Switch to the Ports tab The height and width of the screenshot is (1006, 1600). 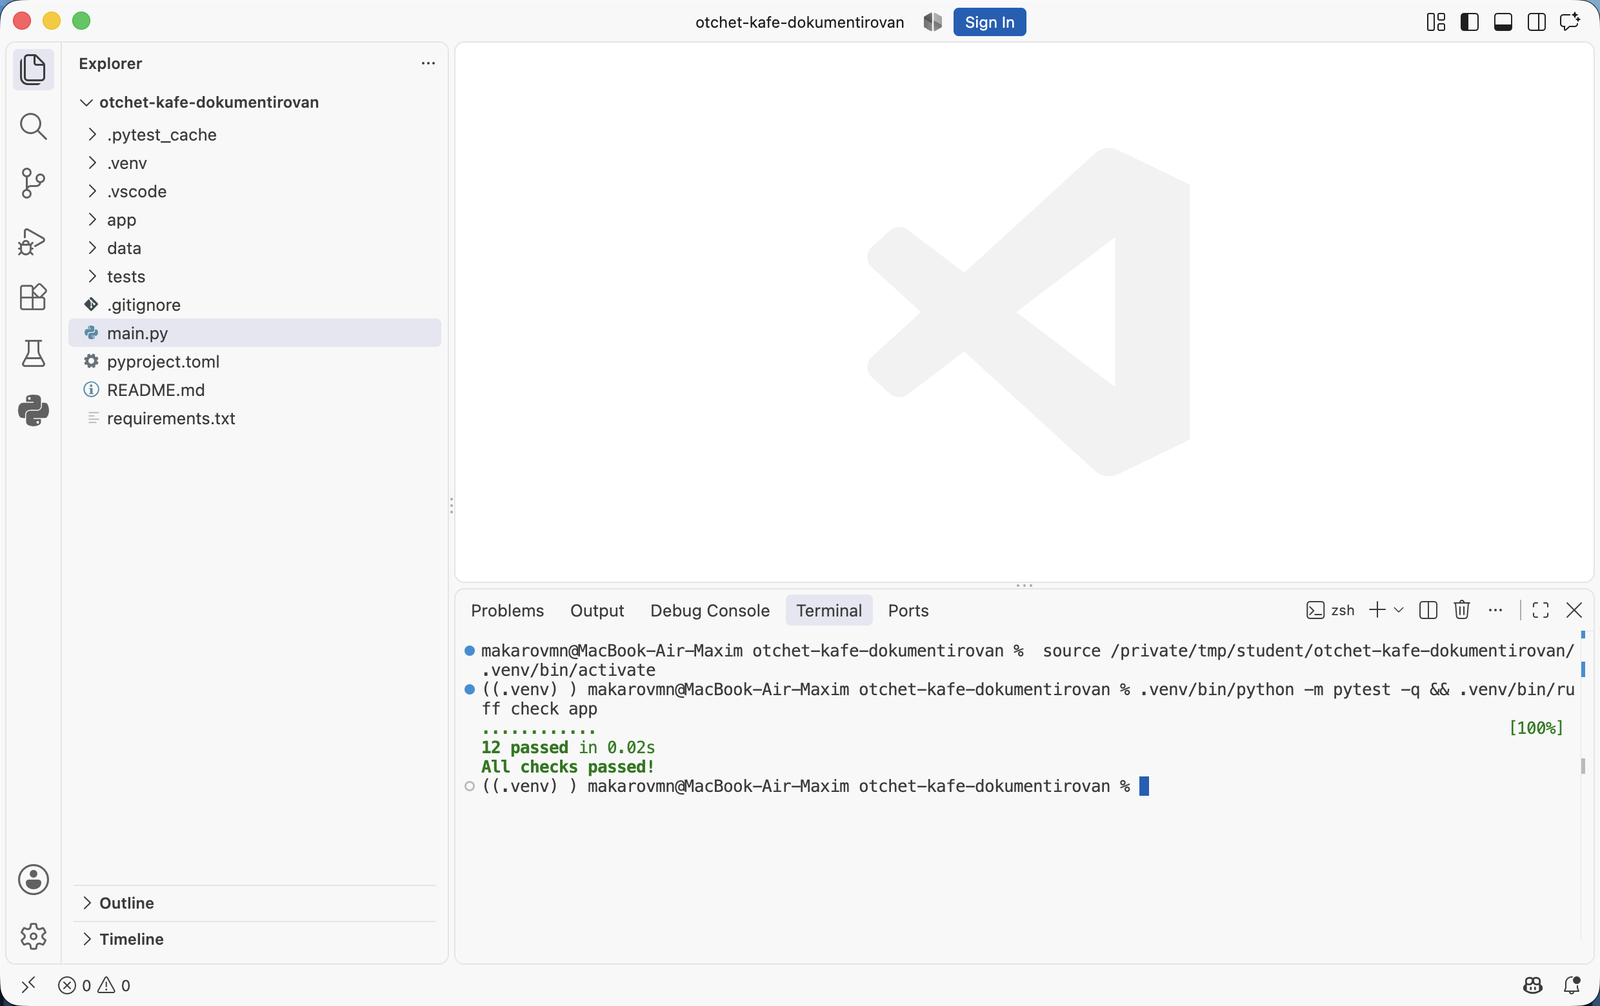(908, 610)
